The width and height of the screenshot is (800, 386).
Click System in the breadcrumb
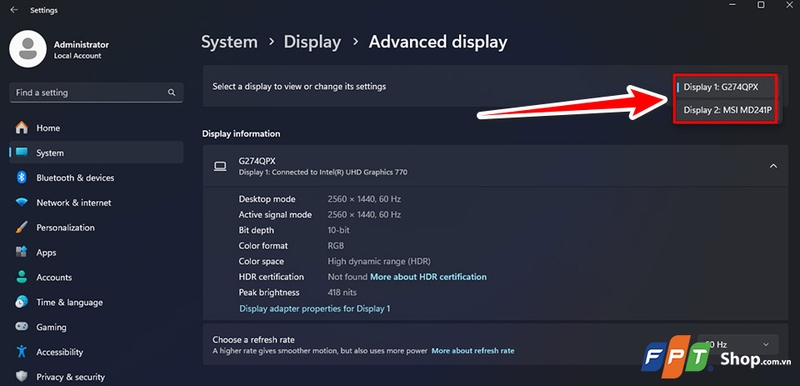coord(230,42)
